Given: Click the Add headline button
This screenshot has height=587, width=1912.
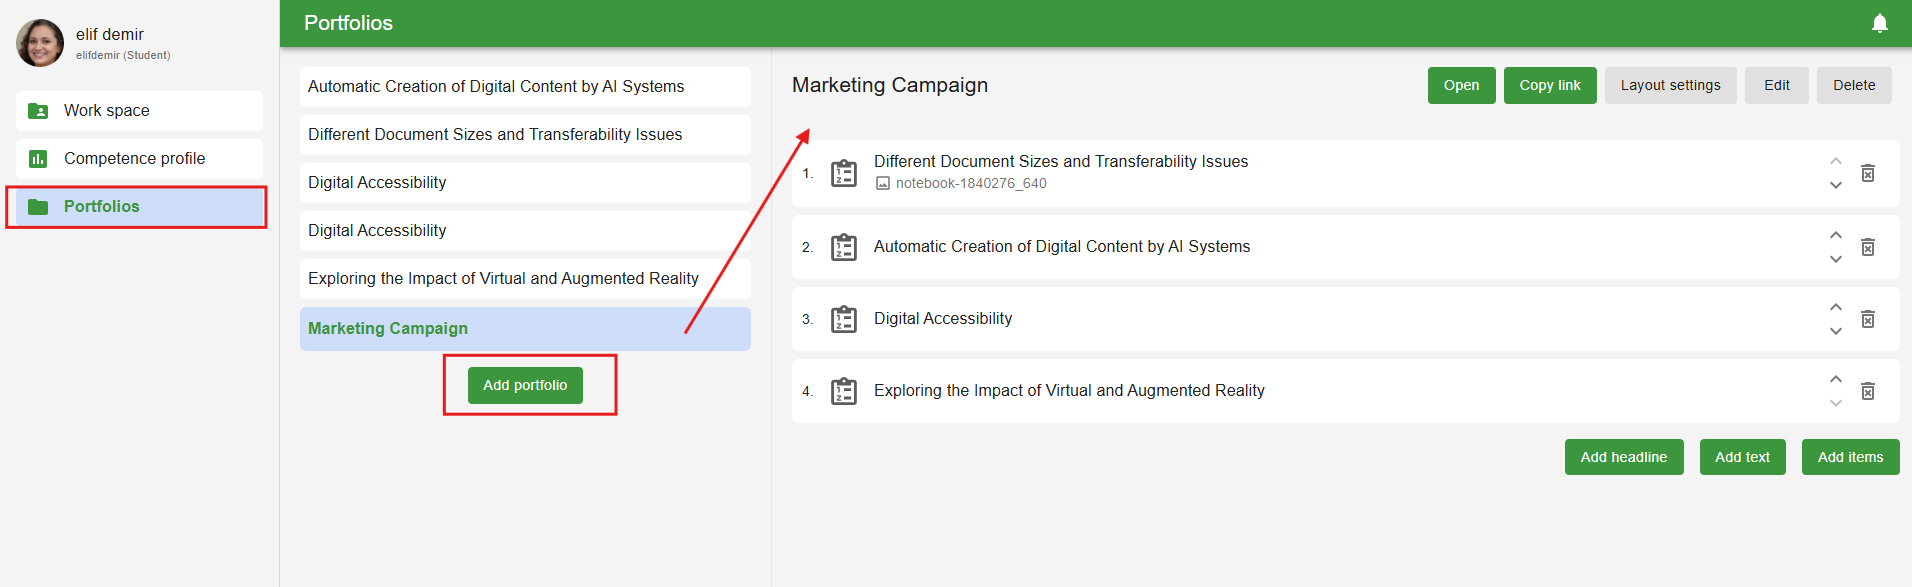Looking at the screenshot, I should pyautogui.click(x=1623, y=457).
